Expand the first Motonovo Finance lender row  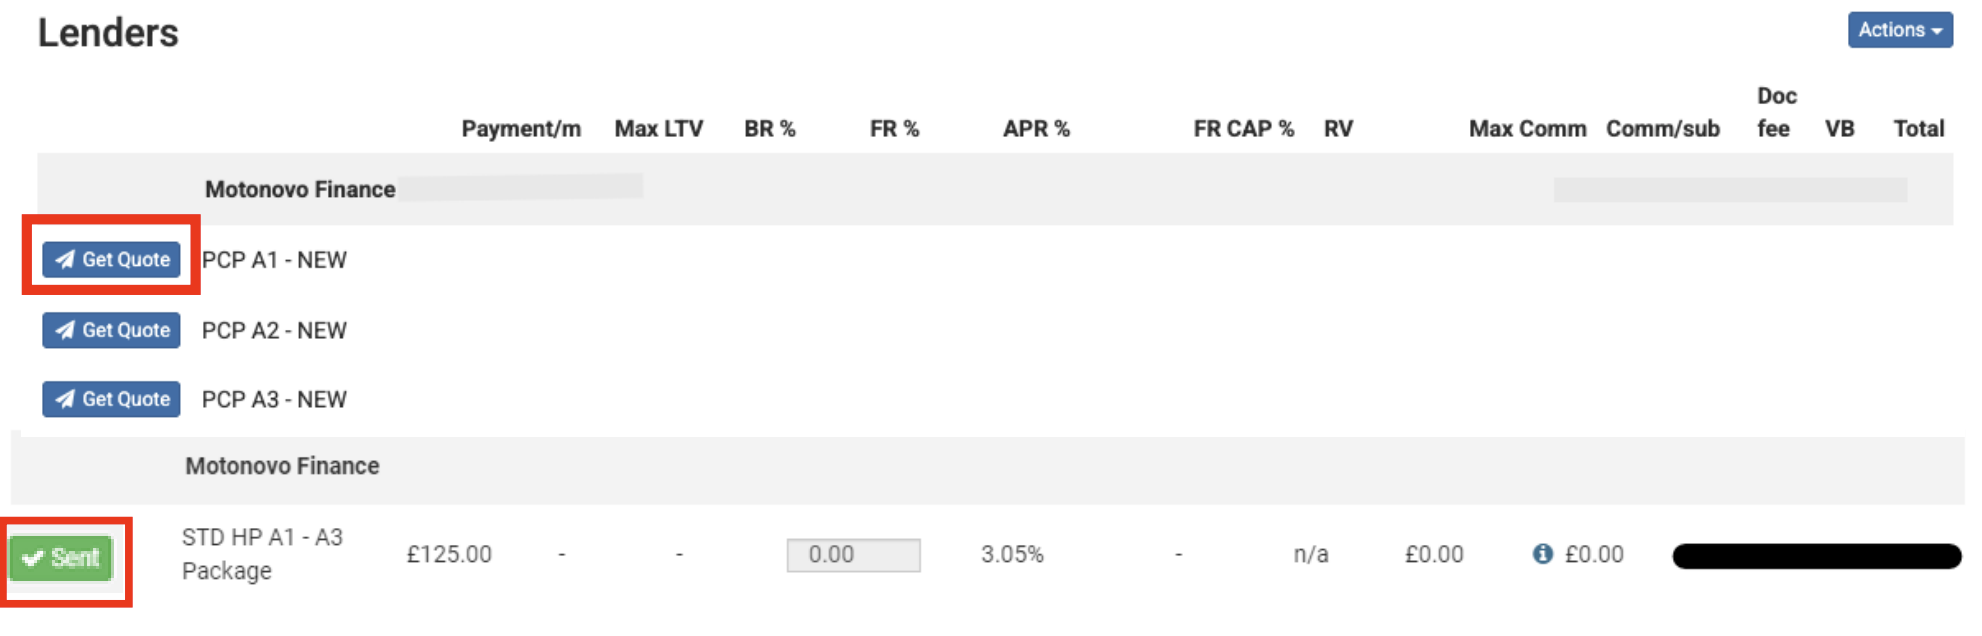(x=298, y=189)
